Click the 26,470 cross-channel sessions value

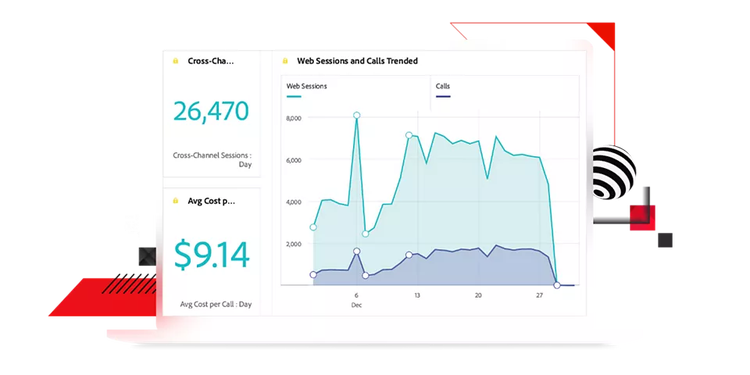pos(211,111)
